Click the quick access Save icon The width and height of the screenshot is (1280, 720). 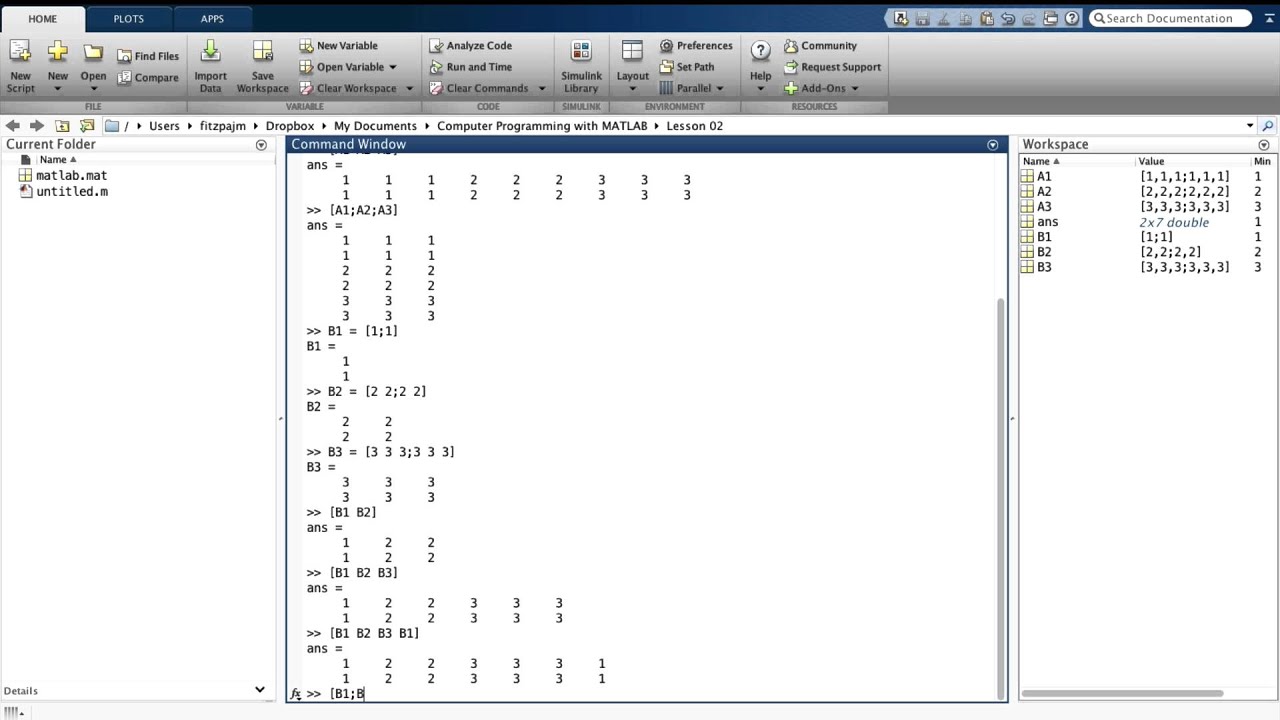click(x=923, y=18)
